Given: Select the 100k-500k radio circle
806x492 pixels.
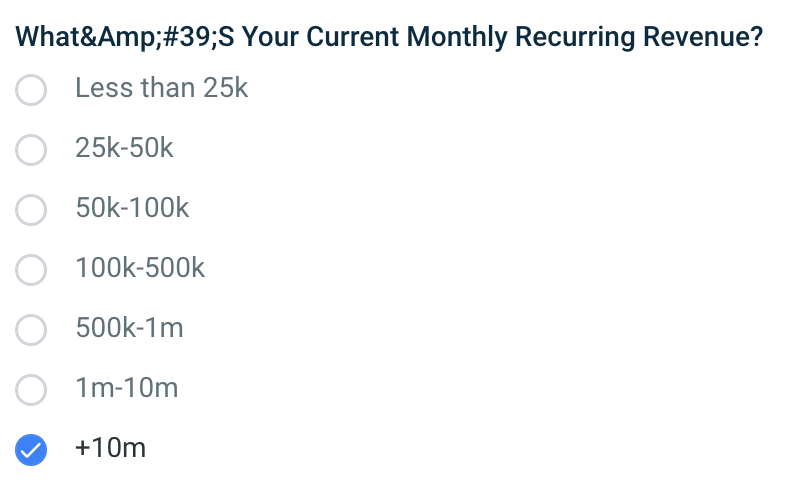Looking at the screenshot, I should pos(31,270).
